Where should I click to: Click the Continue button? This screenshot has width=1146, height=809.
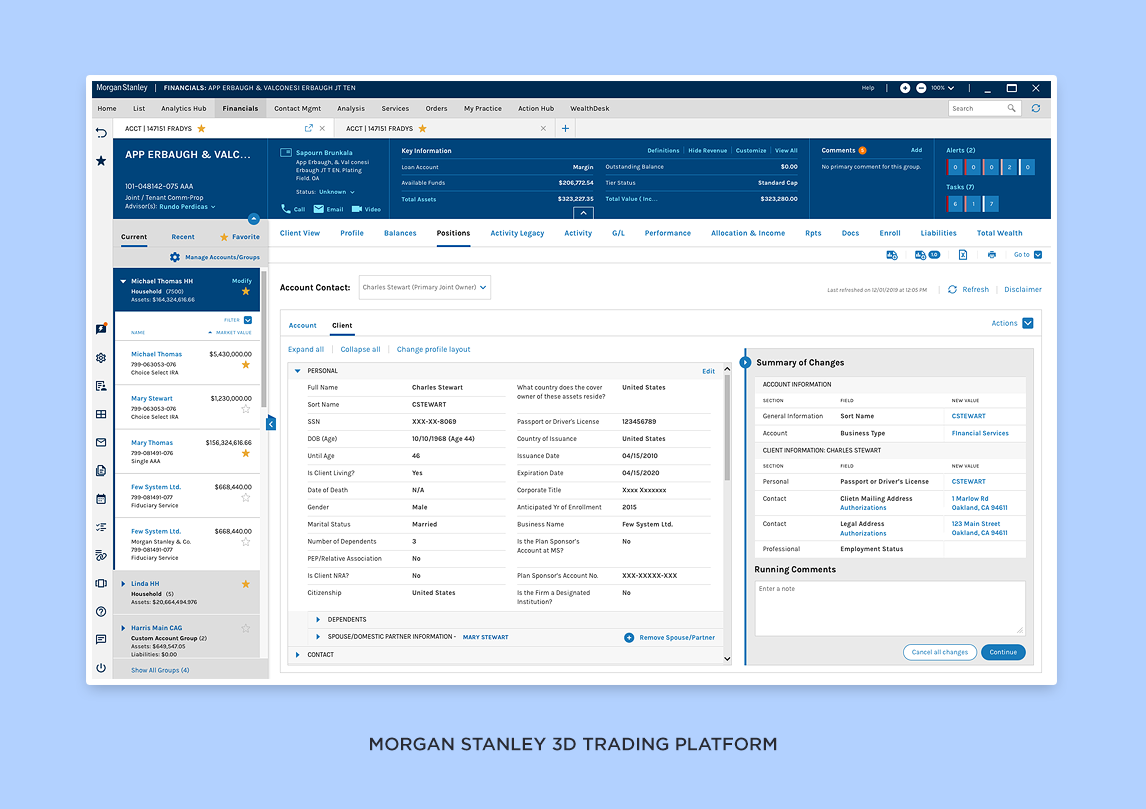(x=1003, y=652)
